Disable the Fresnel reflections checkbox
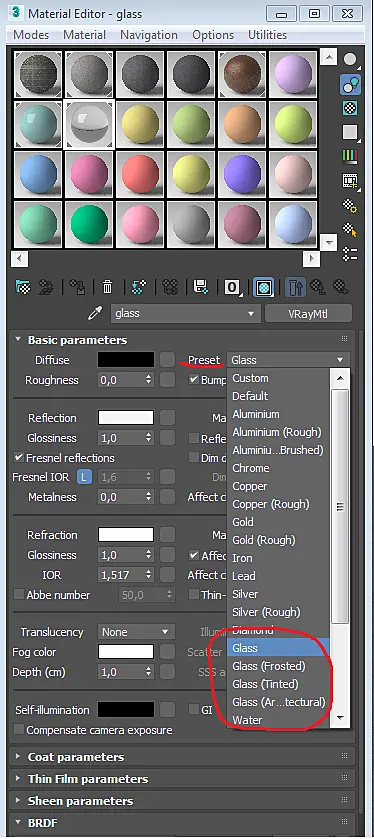 [x=19, y=457]
